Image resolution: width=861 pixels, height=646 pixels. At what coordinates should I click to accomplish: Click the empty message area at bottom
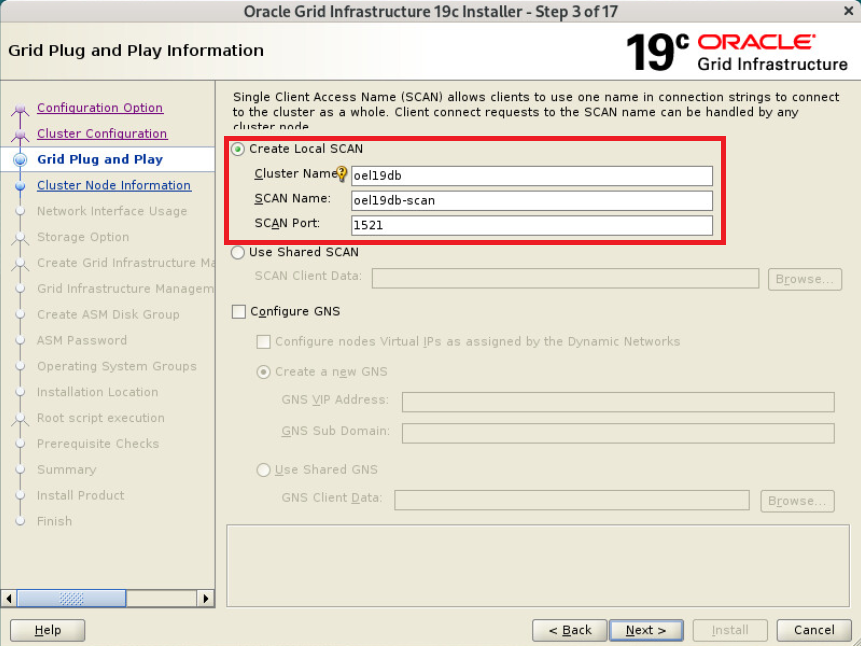(x=538, y=566)
